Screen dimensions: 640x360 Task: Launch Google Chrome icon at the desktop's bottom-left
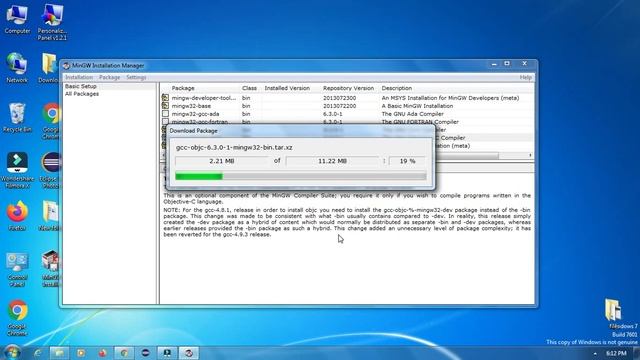point(17,318)
